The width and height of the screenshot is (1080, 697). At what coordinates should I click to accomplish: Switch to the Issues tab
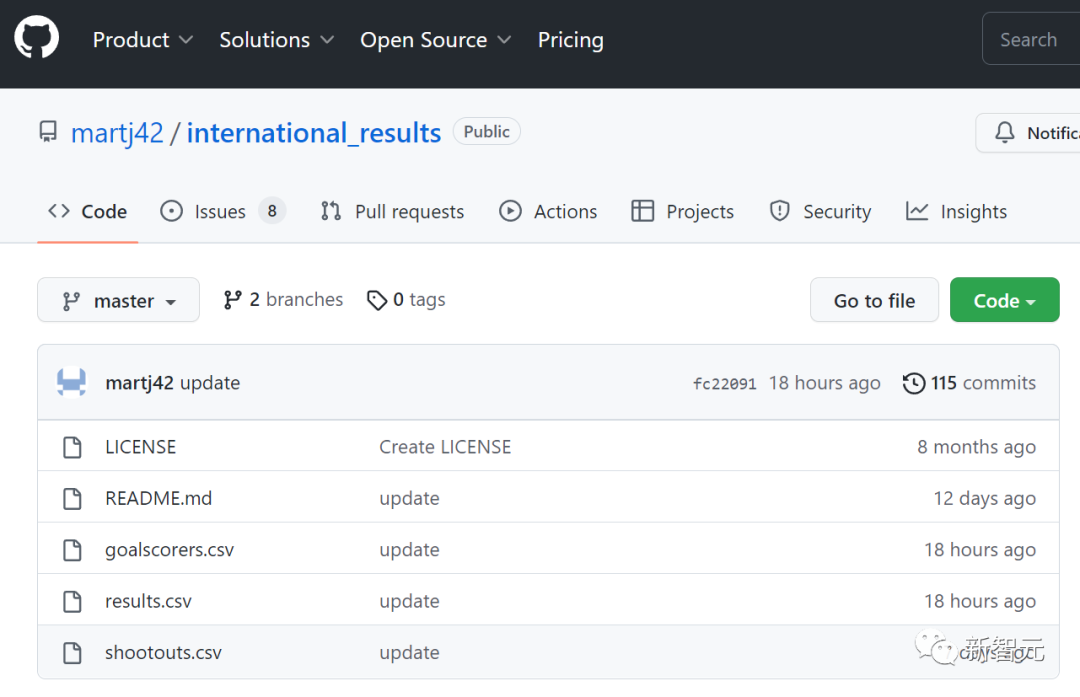click(222, 212)
